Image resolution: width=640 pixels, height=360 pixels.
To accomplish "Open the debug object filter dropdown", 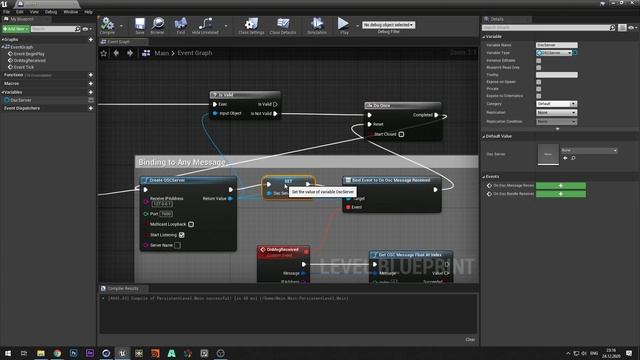I will [x=389, y=25].
